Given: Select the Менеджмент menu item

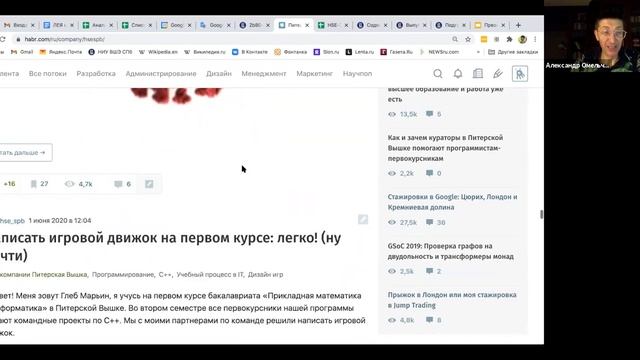Looking at the screenshot, I should point(264,74).
